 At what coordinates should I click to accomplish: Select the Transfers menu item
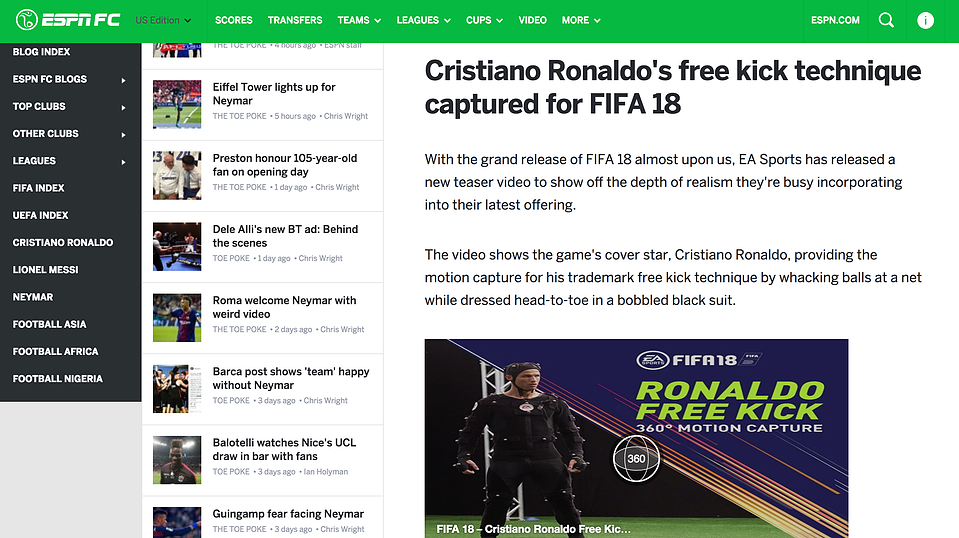(x=295, y=20)
